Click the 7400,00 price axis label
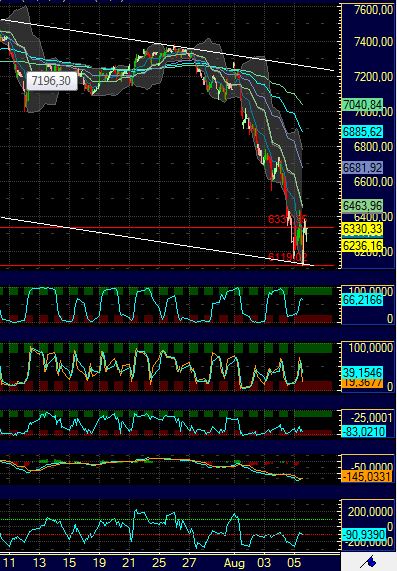This screenshot has width=397, height=571. click(373, 42)
